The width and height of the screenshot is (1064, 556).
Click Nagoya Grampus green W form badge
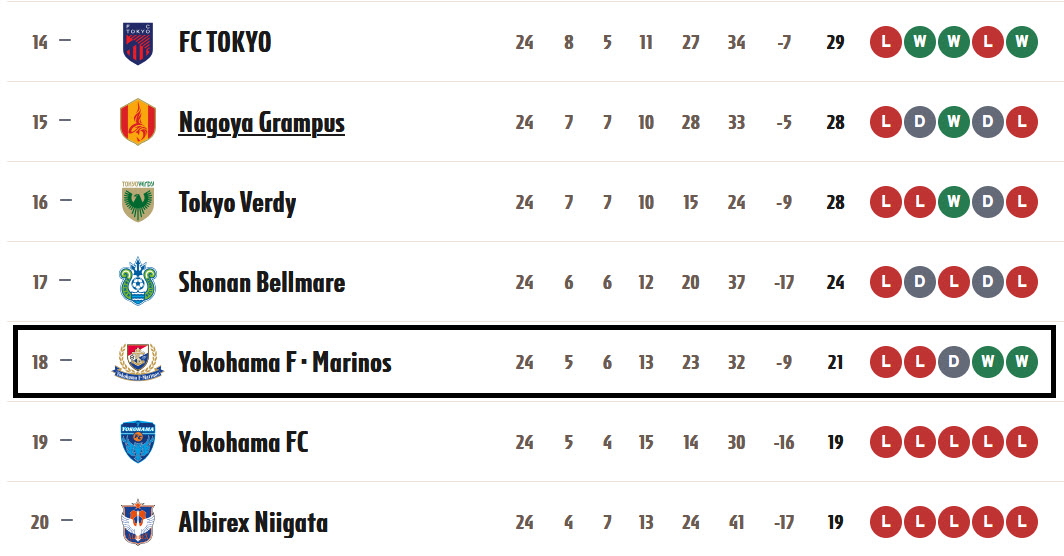click(954, 122)
